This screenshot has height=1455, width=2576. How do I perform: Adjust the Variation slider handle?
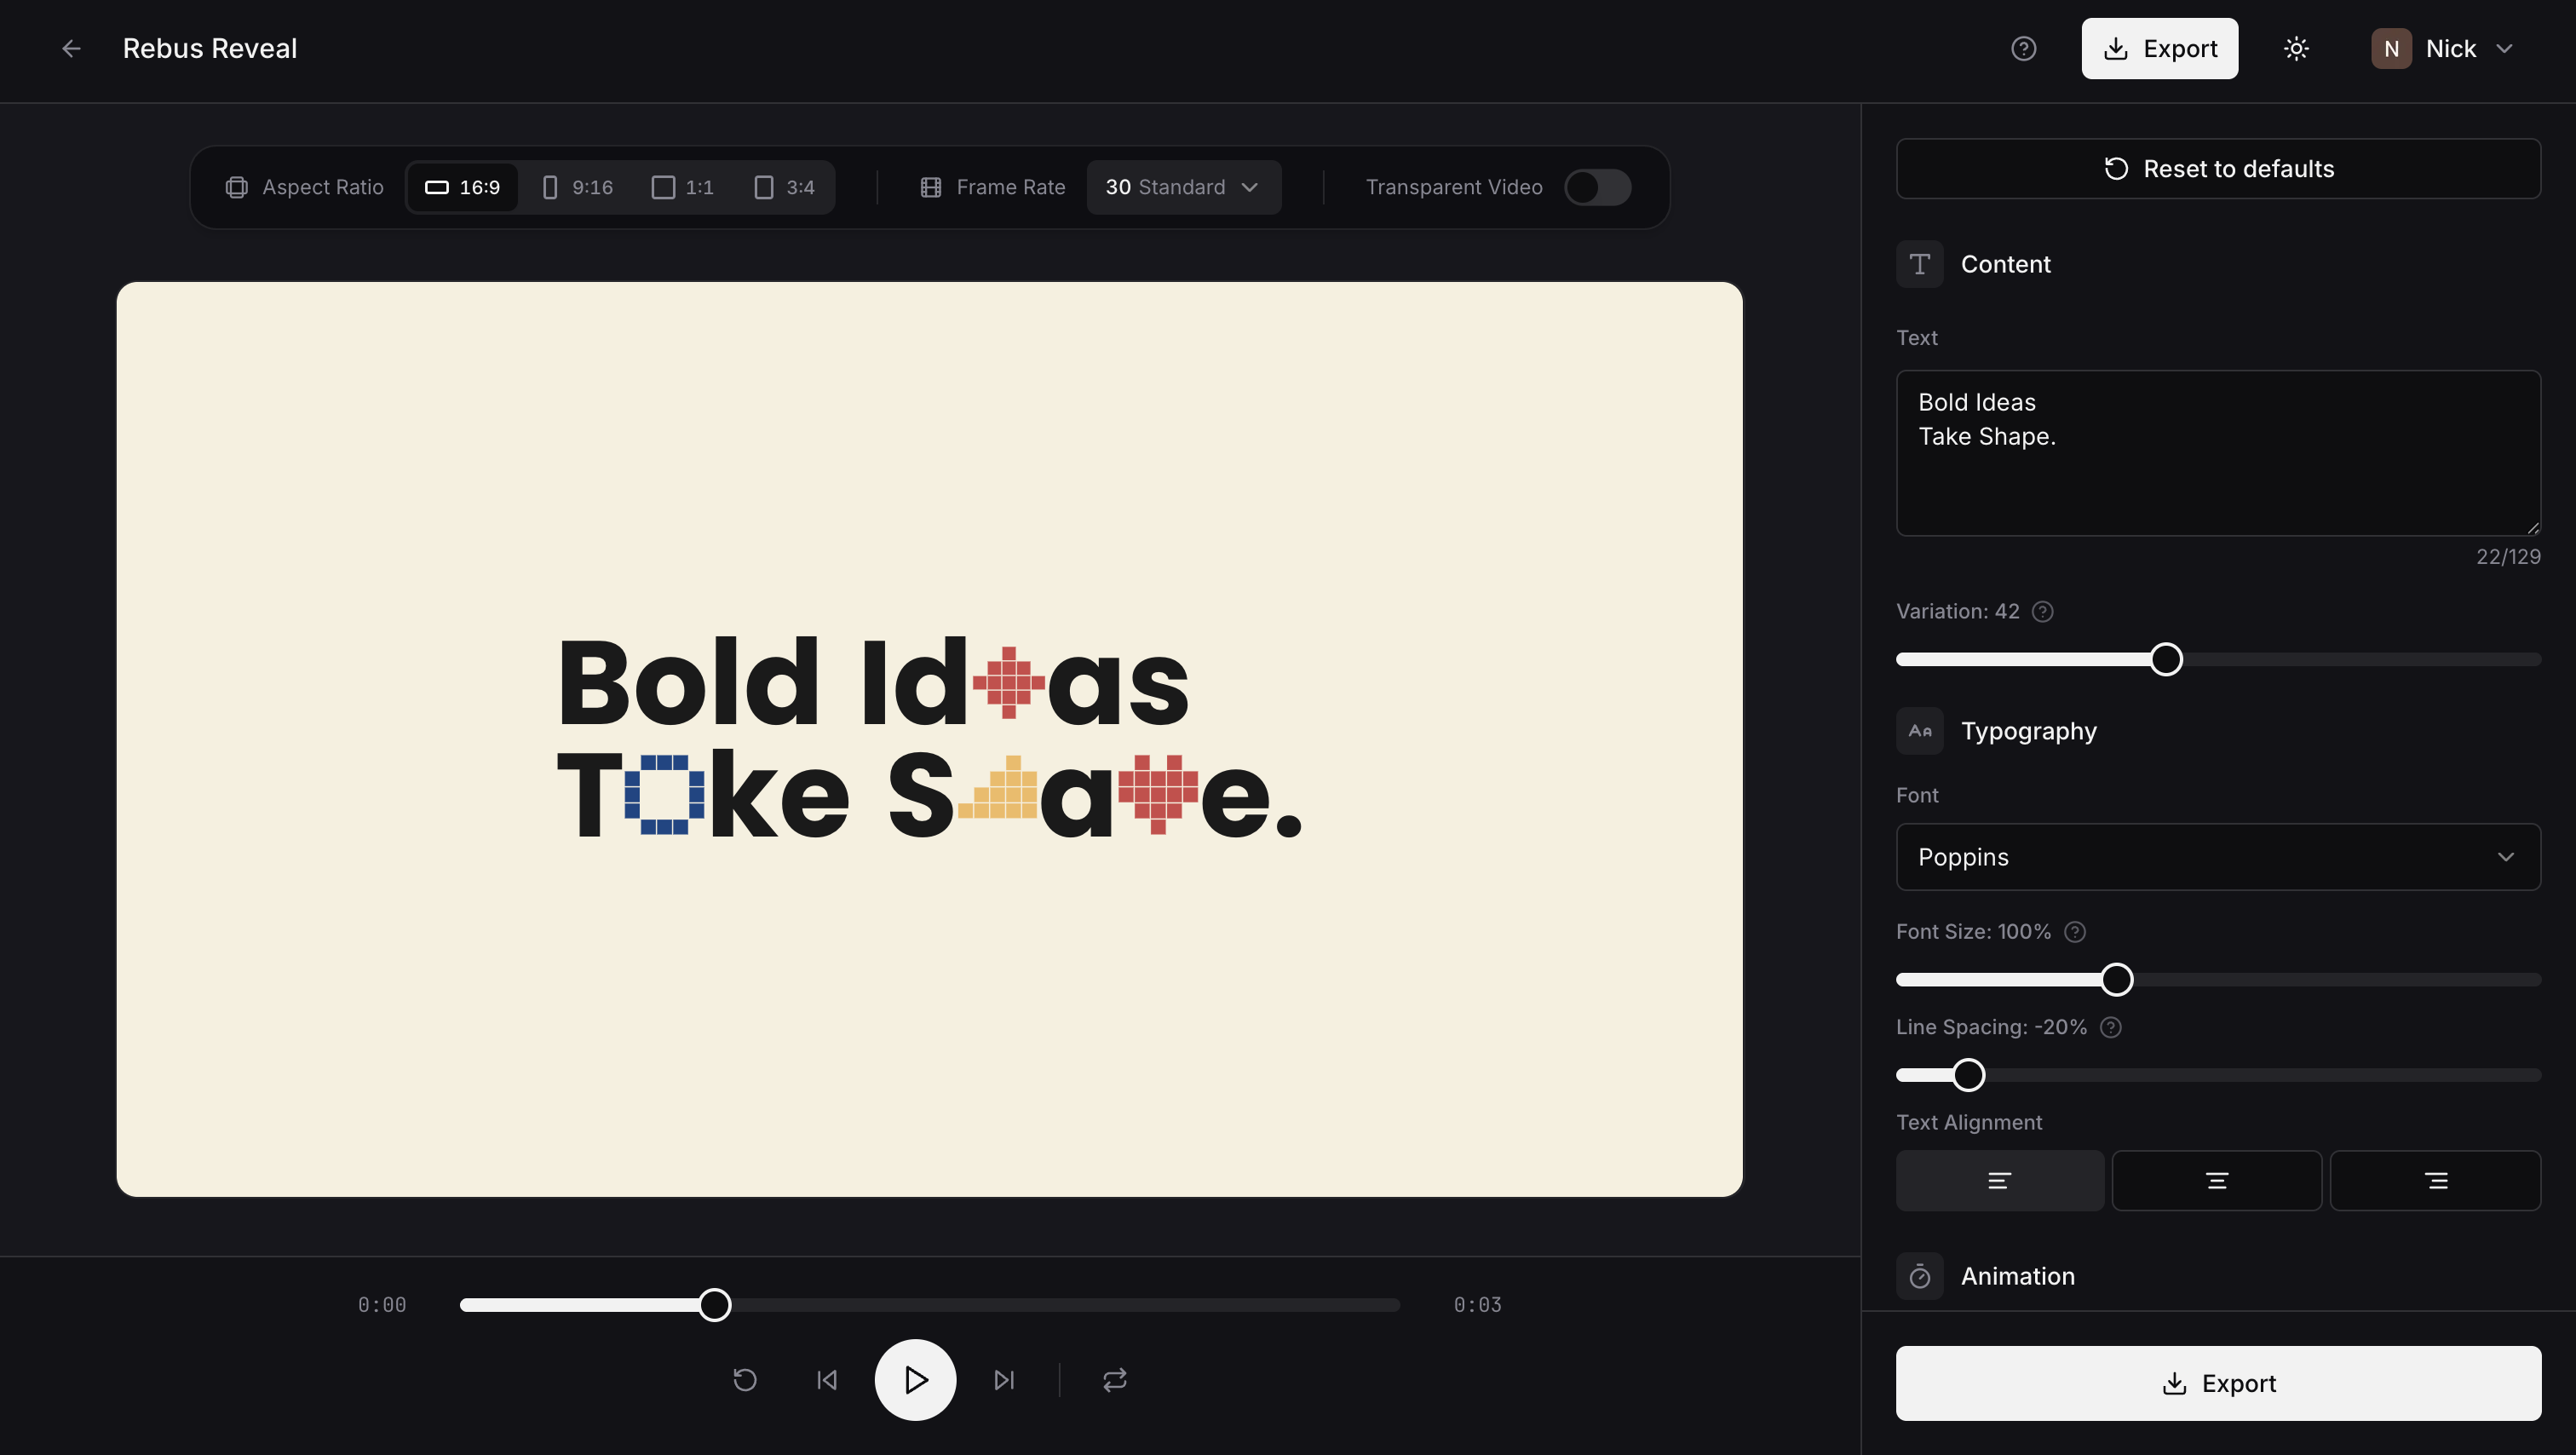coord(2166,660)
